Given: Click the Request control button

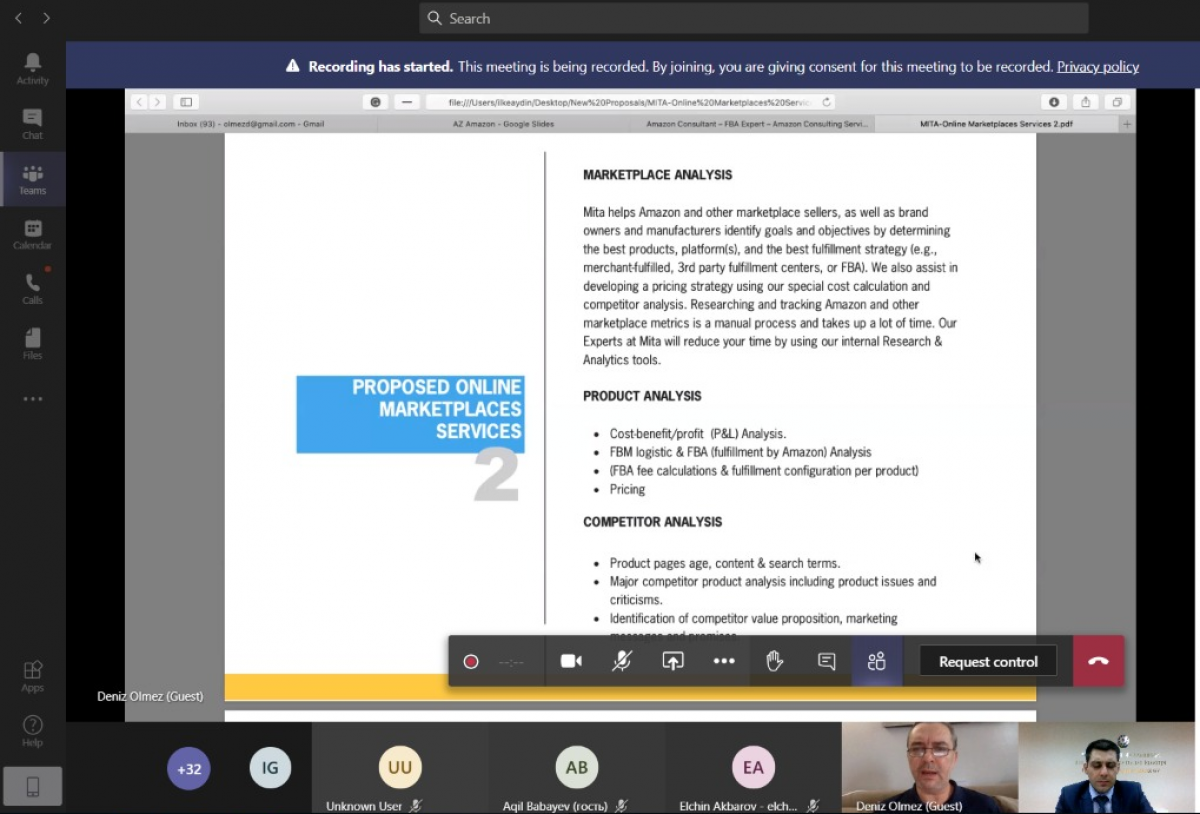Looking at the screenshot, I should click(988, 661).
